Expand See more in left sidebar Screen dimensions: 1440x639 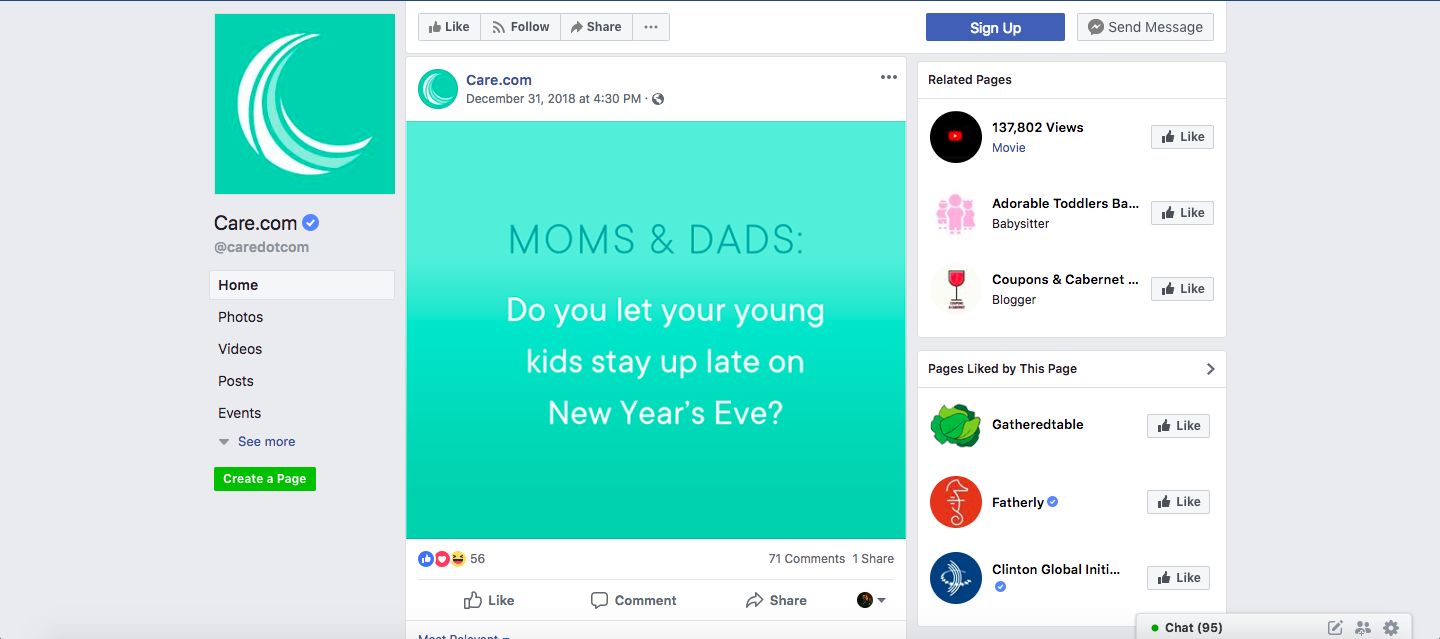tap(257, 442)
